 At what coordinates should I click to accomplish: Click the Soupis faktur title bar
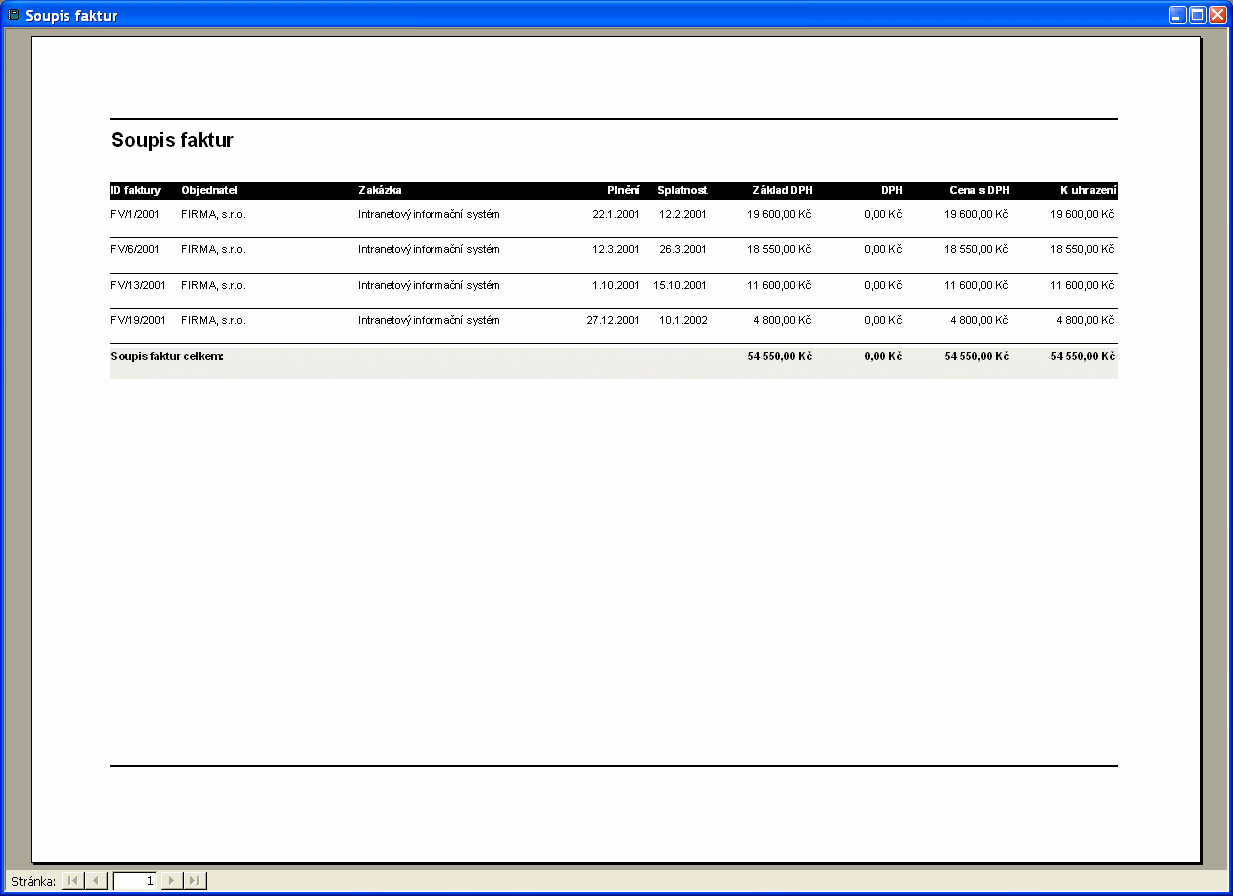(600, 15)
